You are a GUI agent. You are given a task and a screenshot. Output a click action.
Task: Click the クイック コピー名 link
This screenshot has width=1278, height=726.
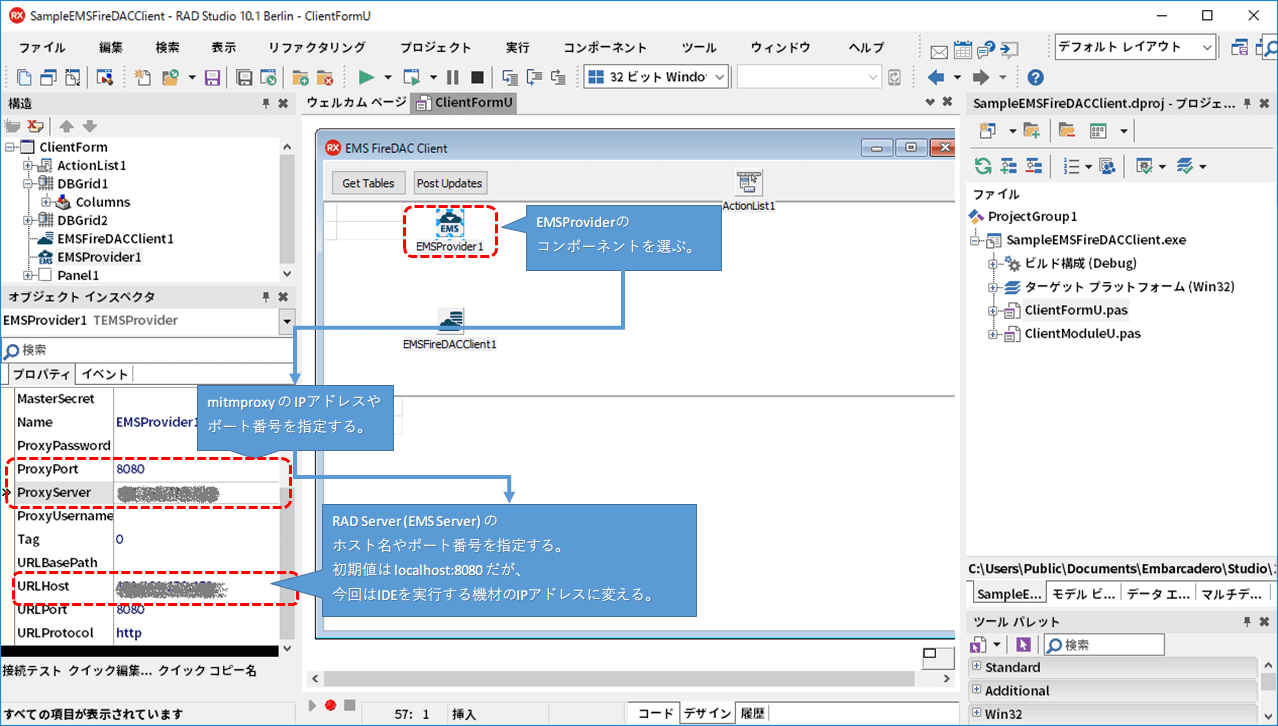[x=207, y=671]
